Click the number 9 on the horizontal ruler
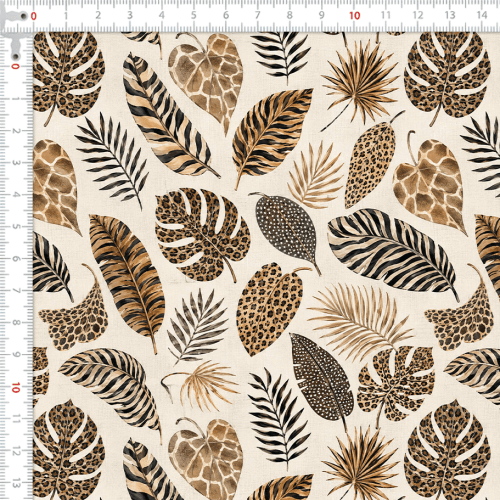This screenshot has width=500, height=500. tap(321, 15)
